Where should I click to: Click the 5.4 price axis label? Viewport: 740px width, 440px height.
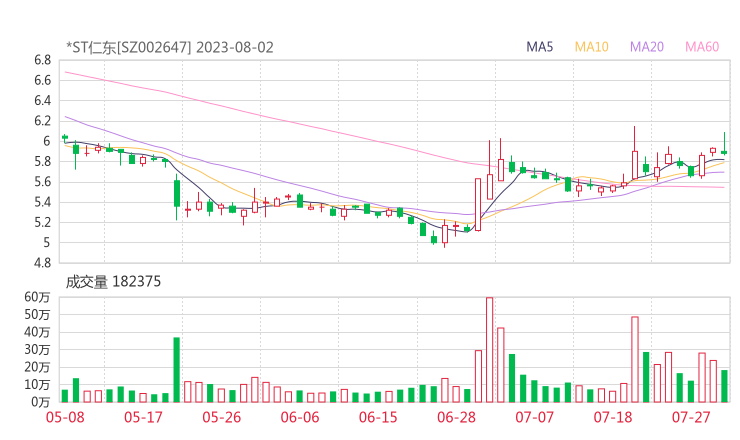(x=42, y=202)
